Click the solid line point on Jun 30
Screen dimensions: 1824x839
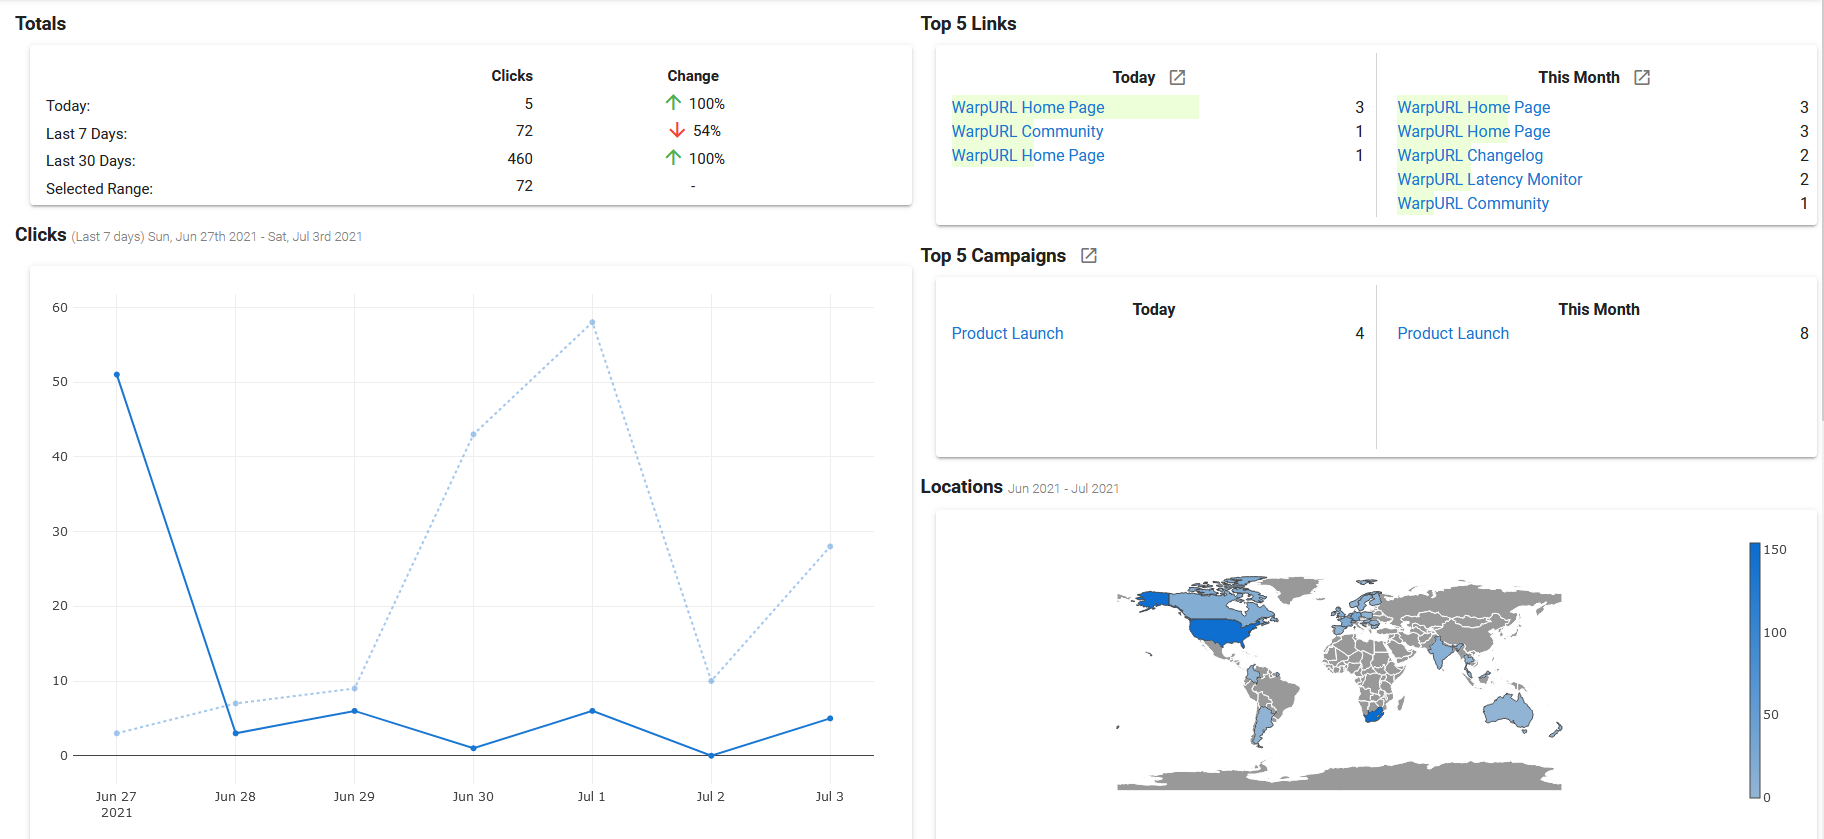(x=473, y=748)
